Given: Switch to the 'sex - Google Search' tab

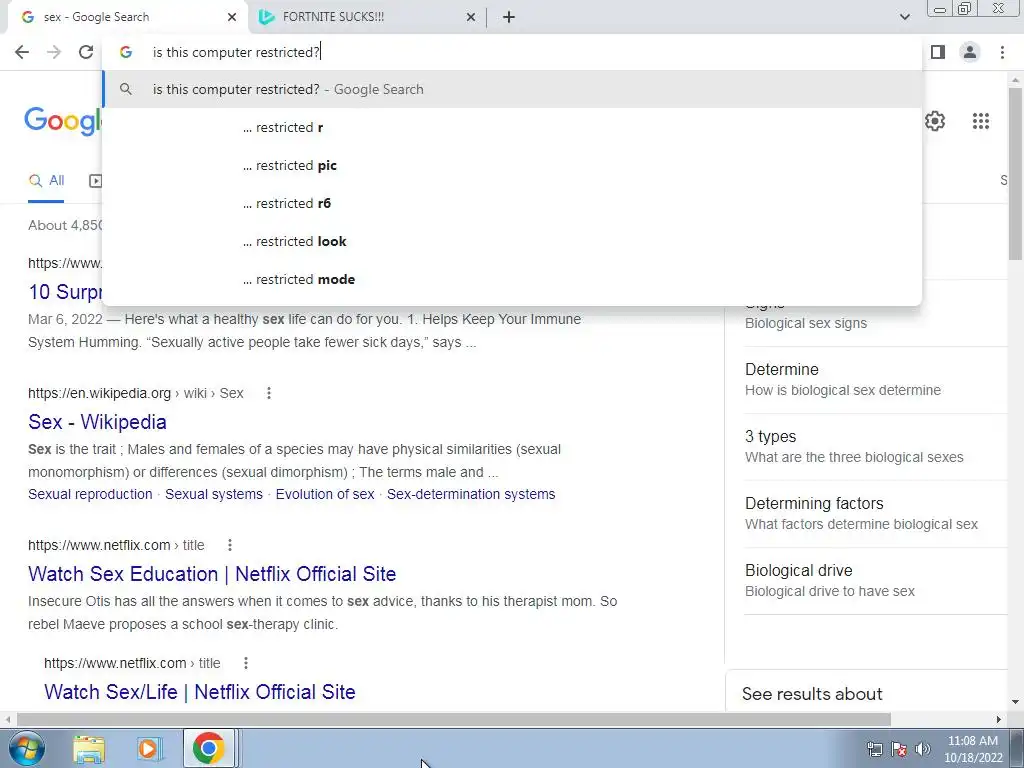Looking at the screenshot, I should [127, 17].
